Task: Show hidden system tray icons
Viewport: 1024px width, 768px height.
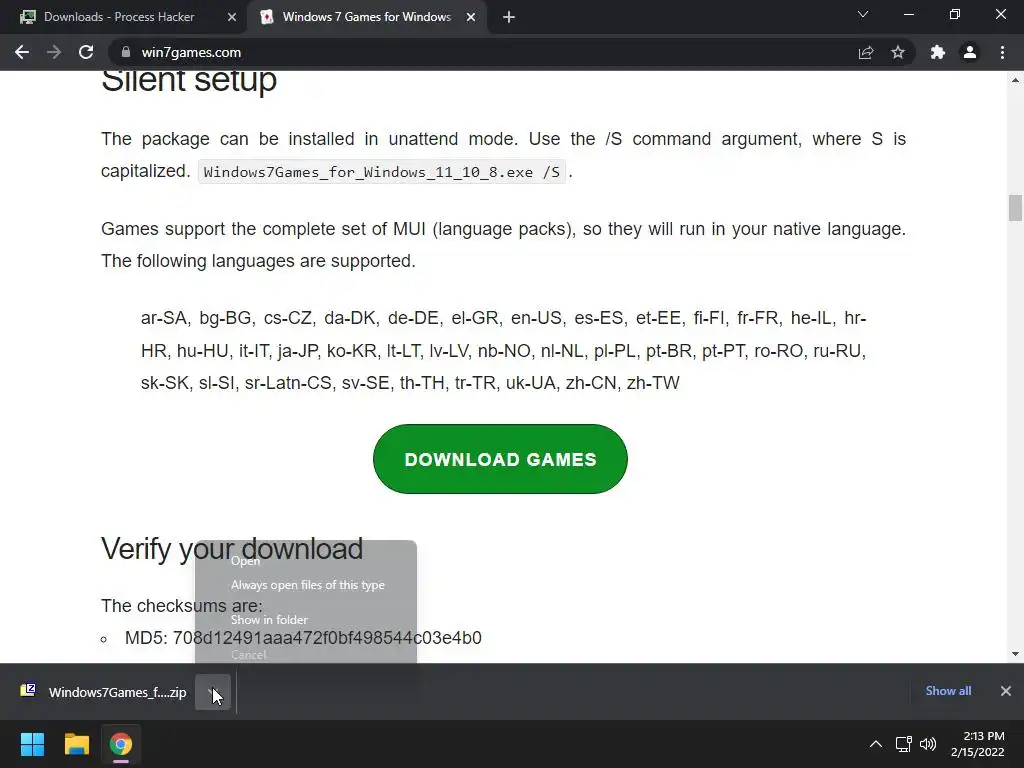Action: point(876,744)
